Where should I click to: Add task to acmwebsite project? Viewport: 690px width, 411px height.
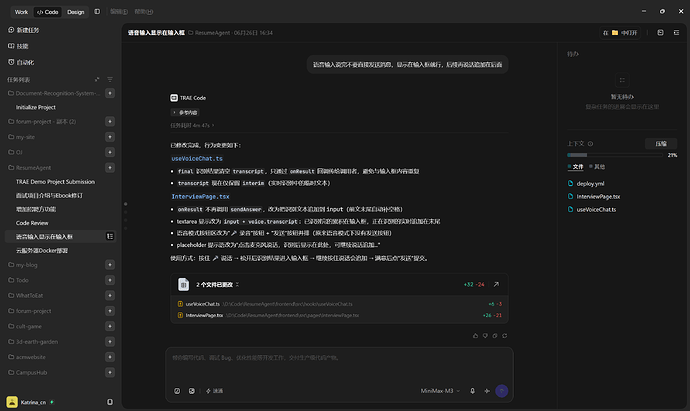tap(110, 357)
